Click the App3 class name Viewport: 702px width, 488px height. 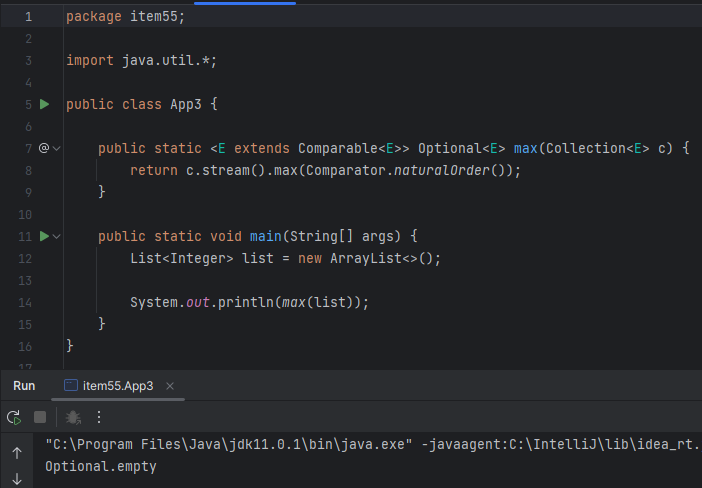[x=186, y=104]
